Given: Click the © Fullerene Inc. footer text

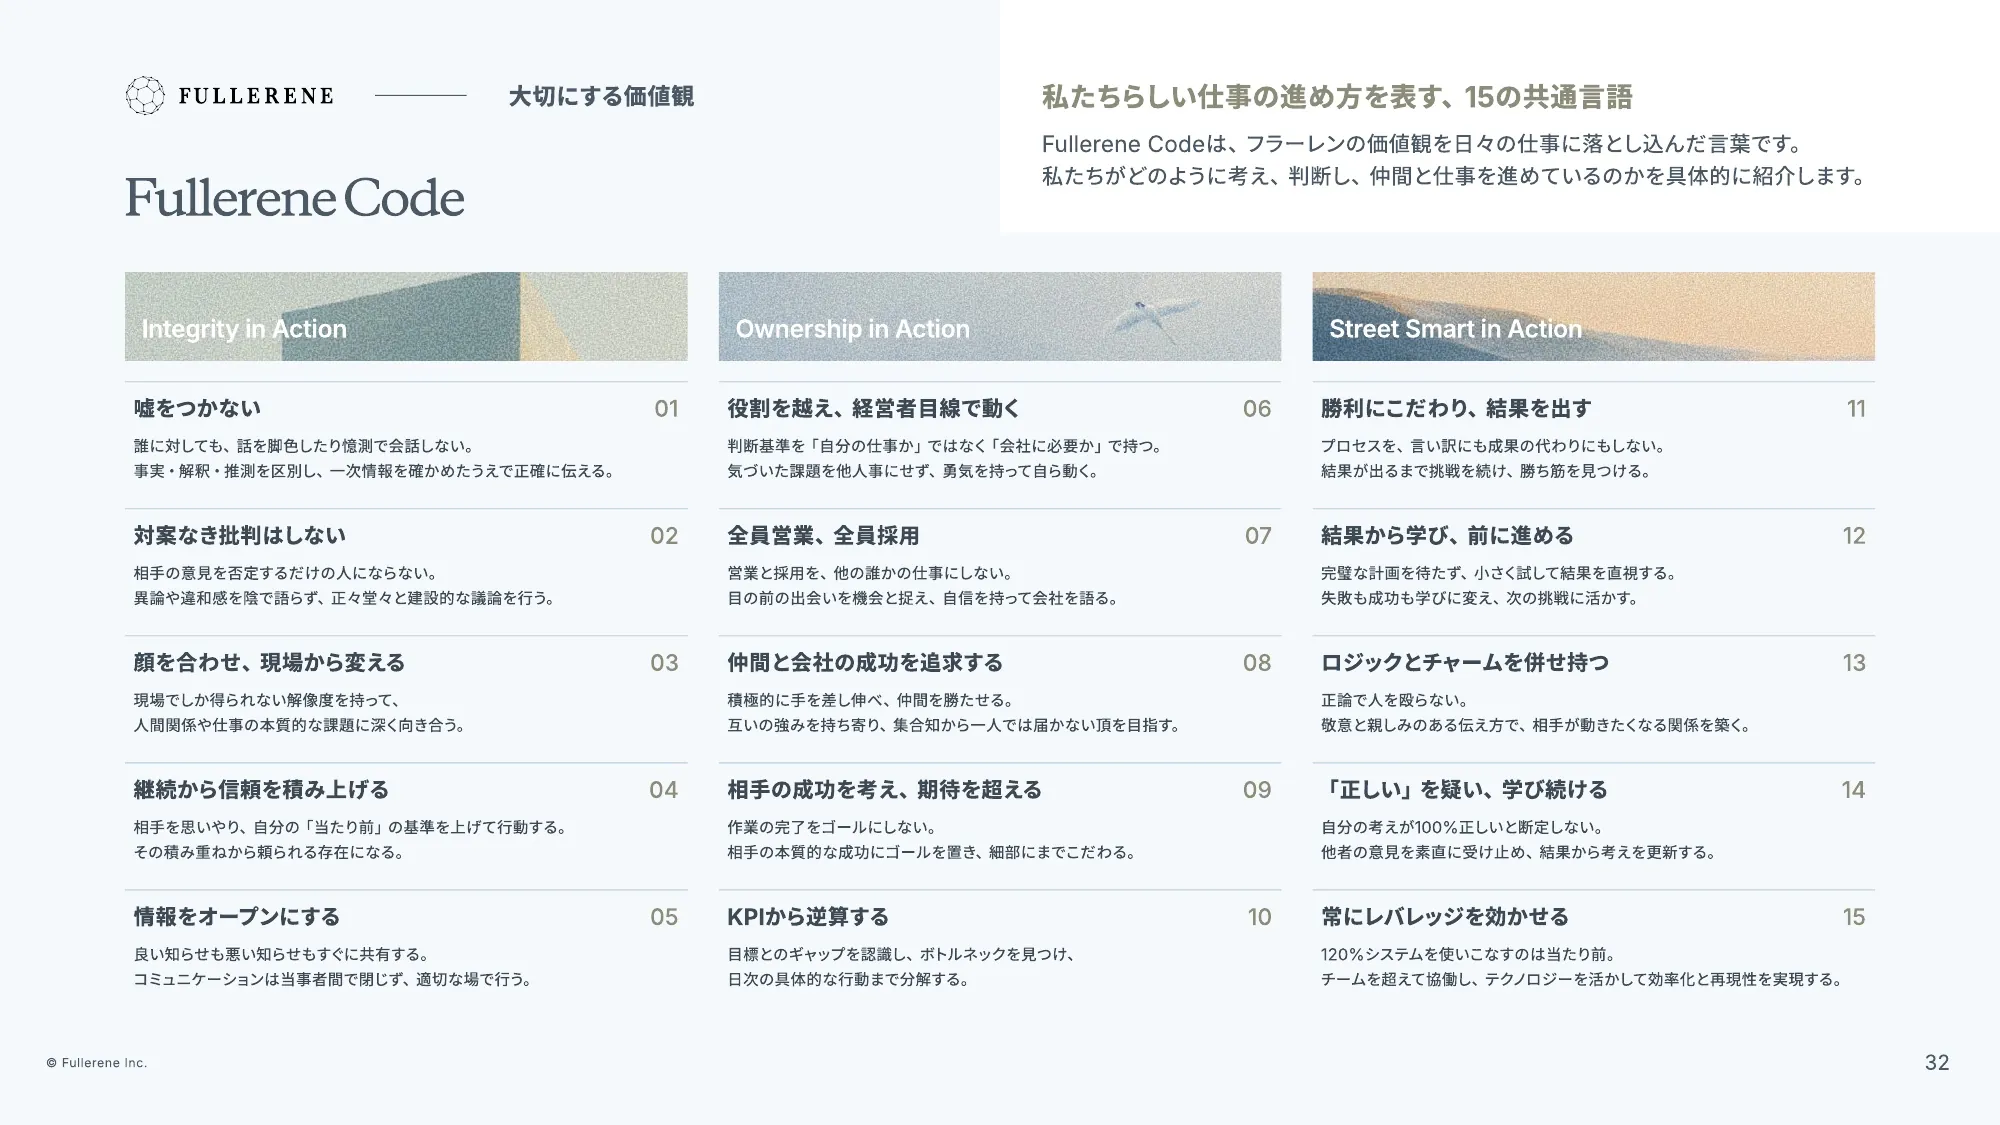Looking at the screenshot, I should pos(97,1063).
